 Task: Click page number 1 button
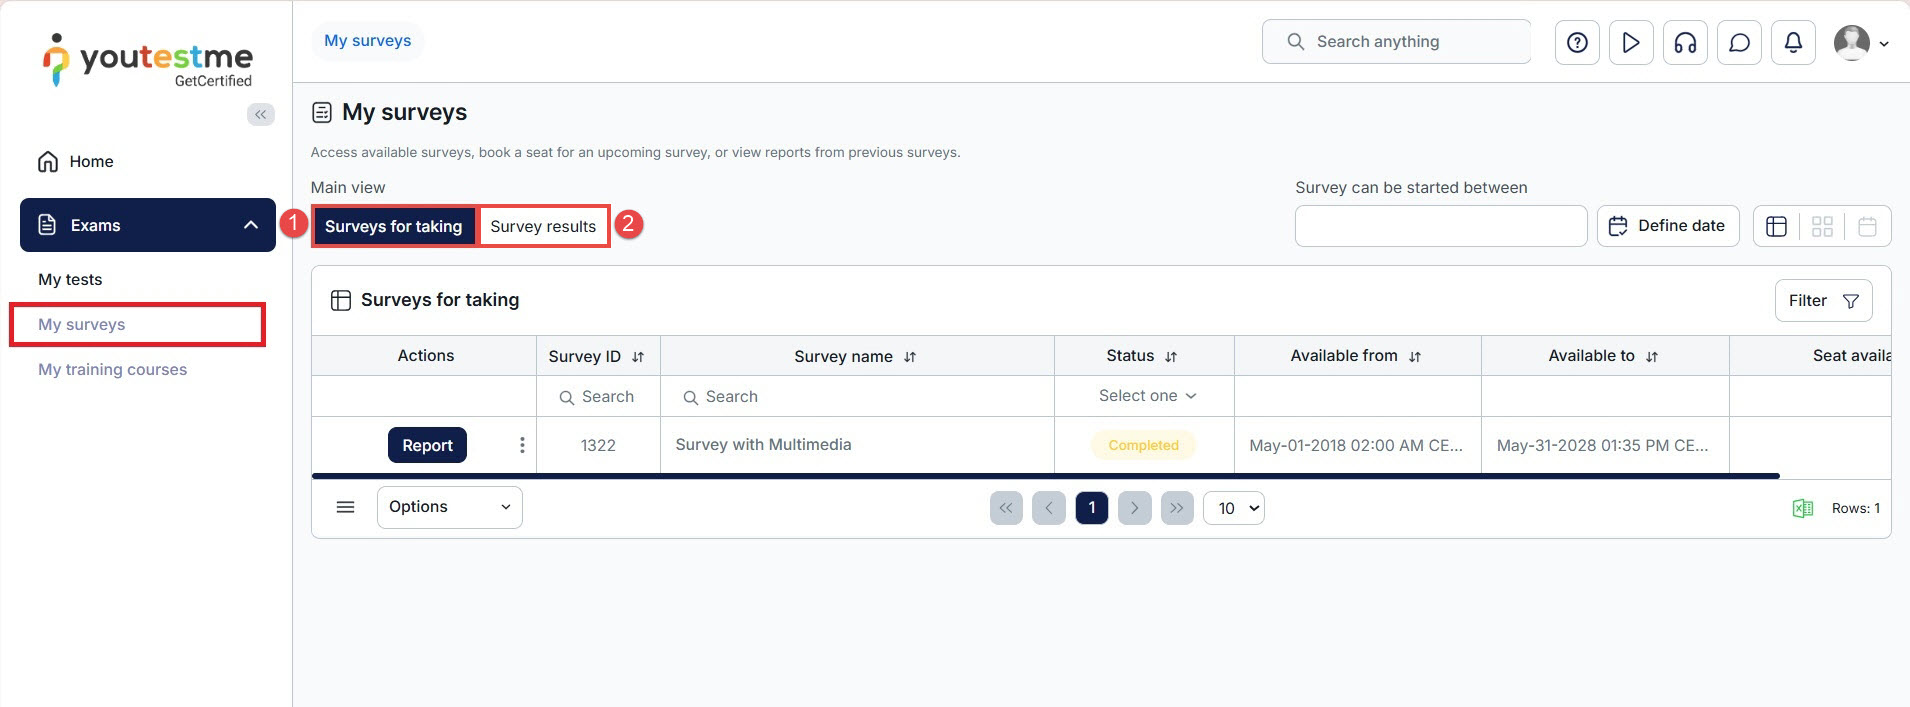click(1092, 508)
